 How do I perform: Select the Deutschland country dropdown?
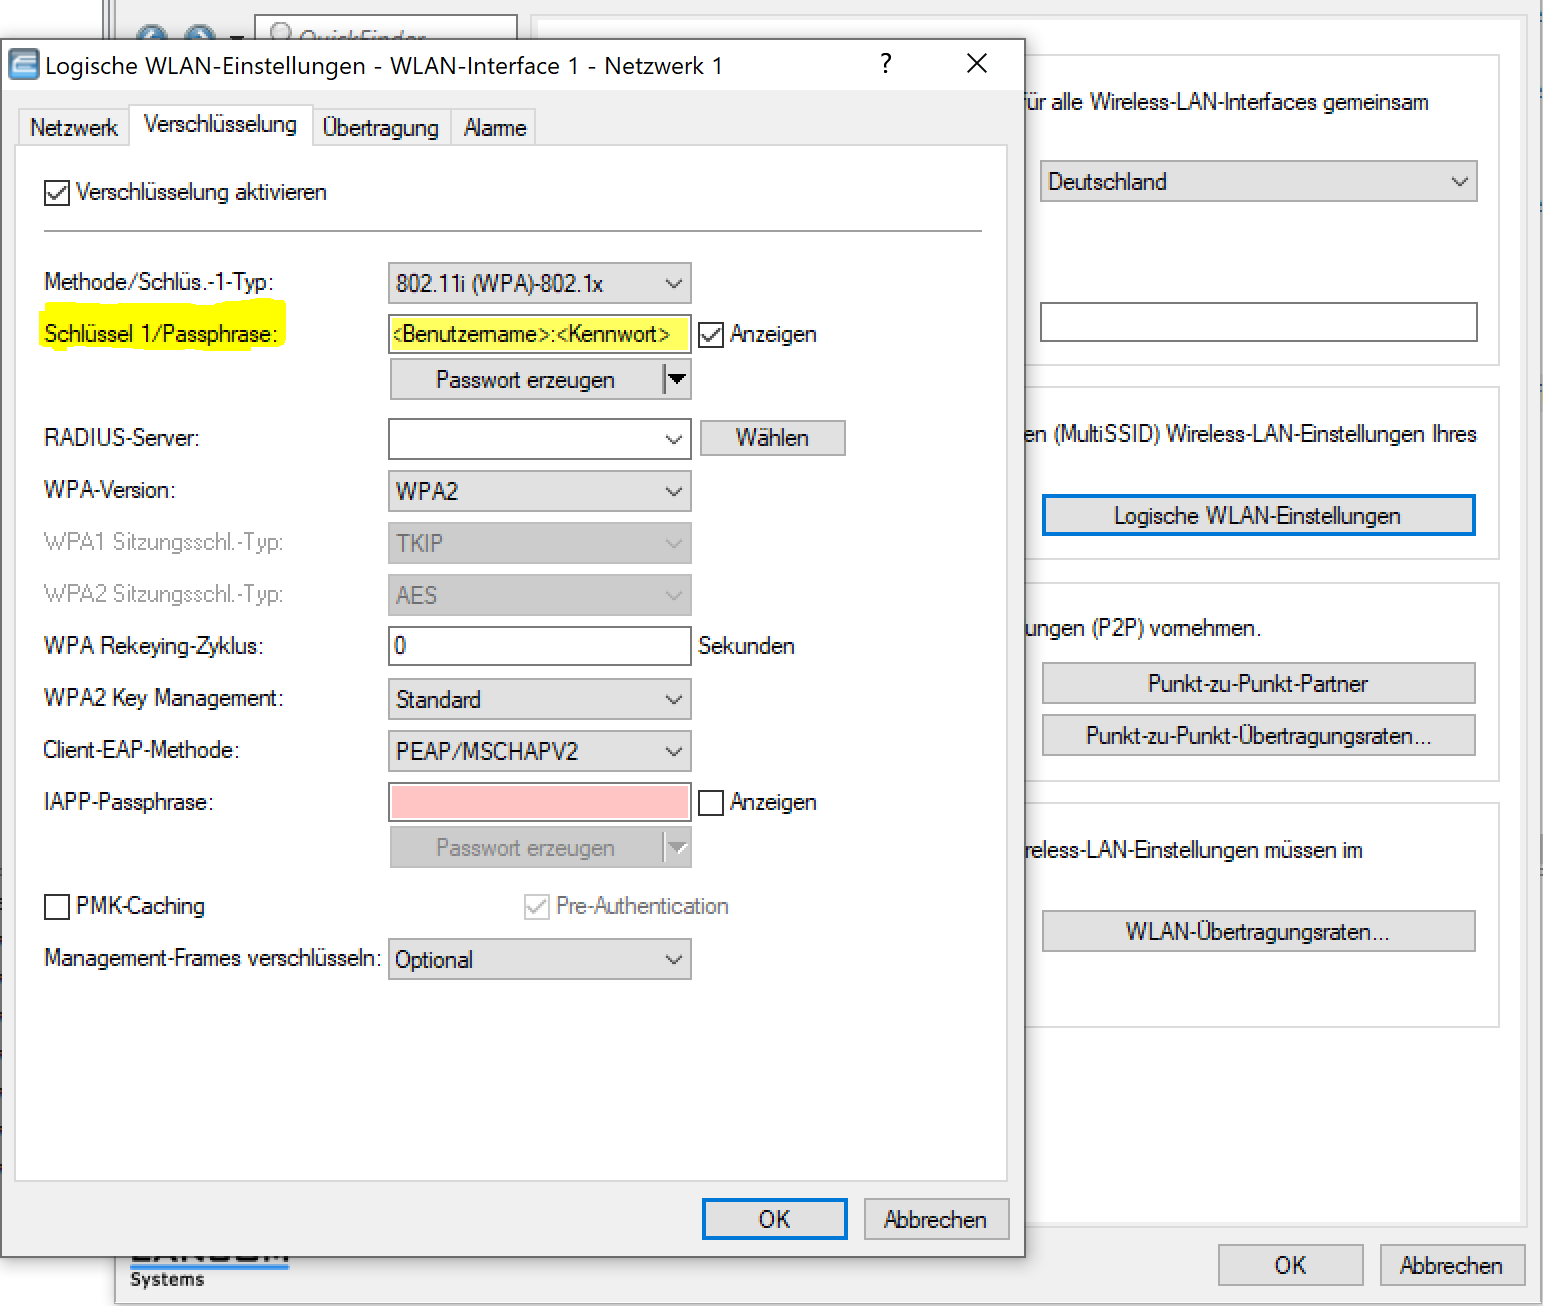point(1258,182)
